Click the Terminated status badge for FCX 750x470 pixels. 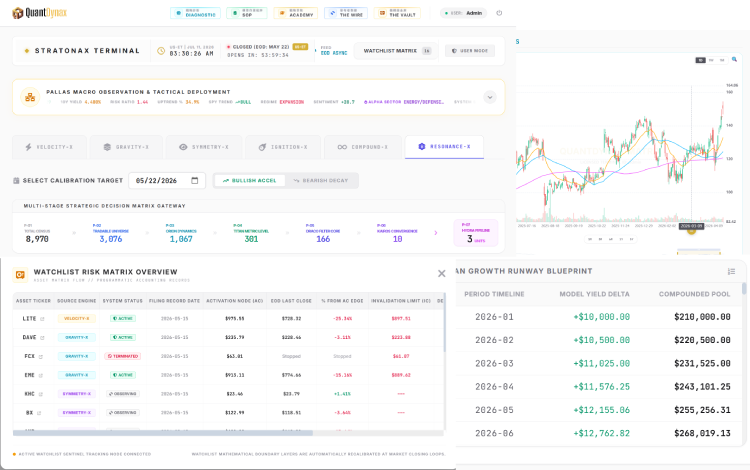[123, 356]
